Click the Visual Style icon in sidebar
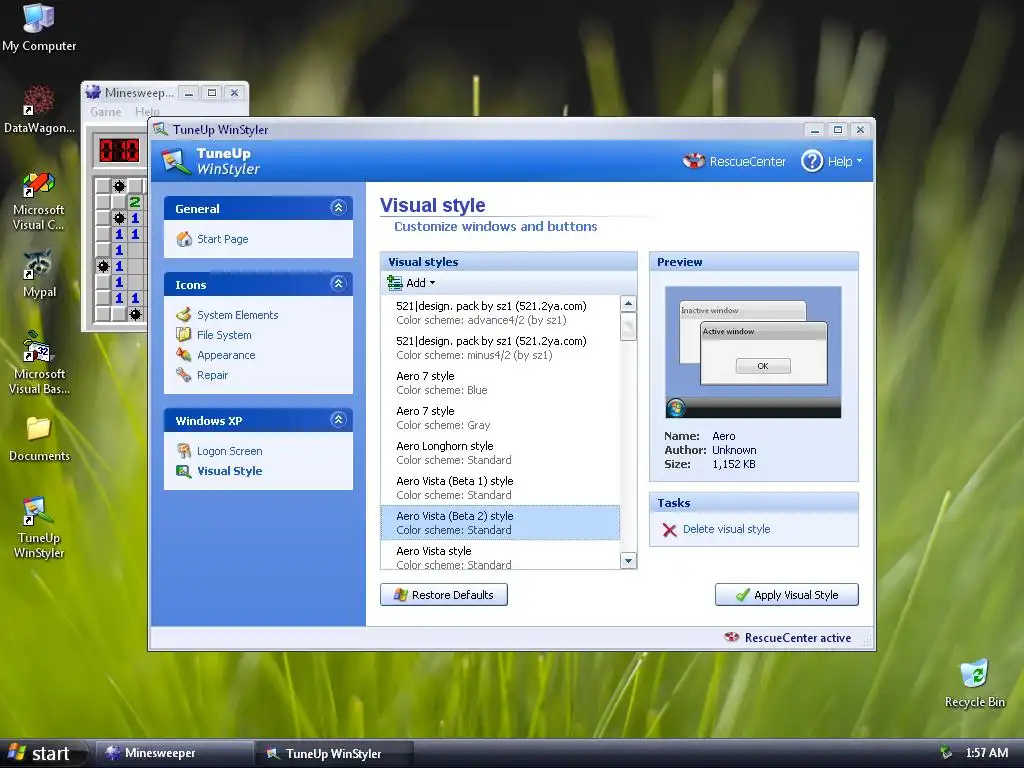 [184, 471]
